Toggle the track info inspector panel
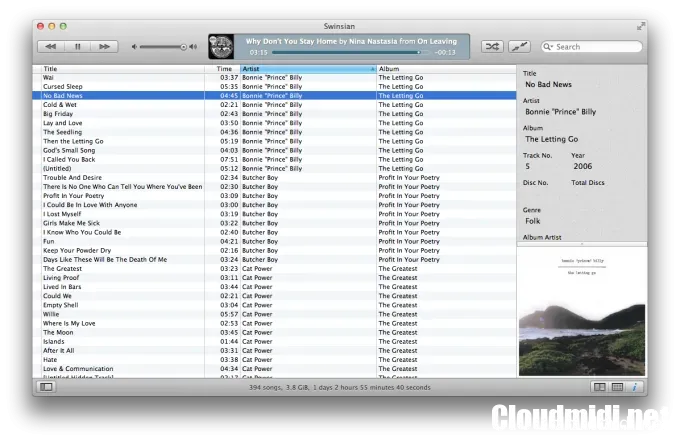680x441 pixels. coord(635,387)
